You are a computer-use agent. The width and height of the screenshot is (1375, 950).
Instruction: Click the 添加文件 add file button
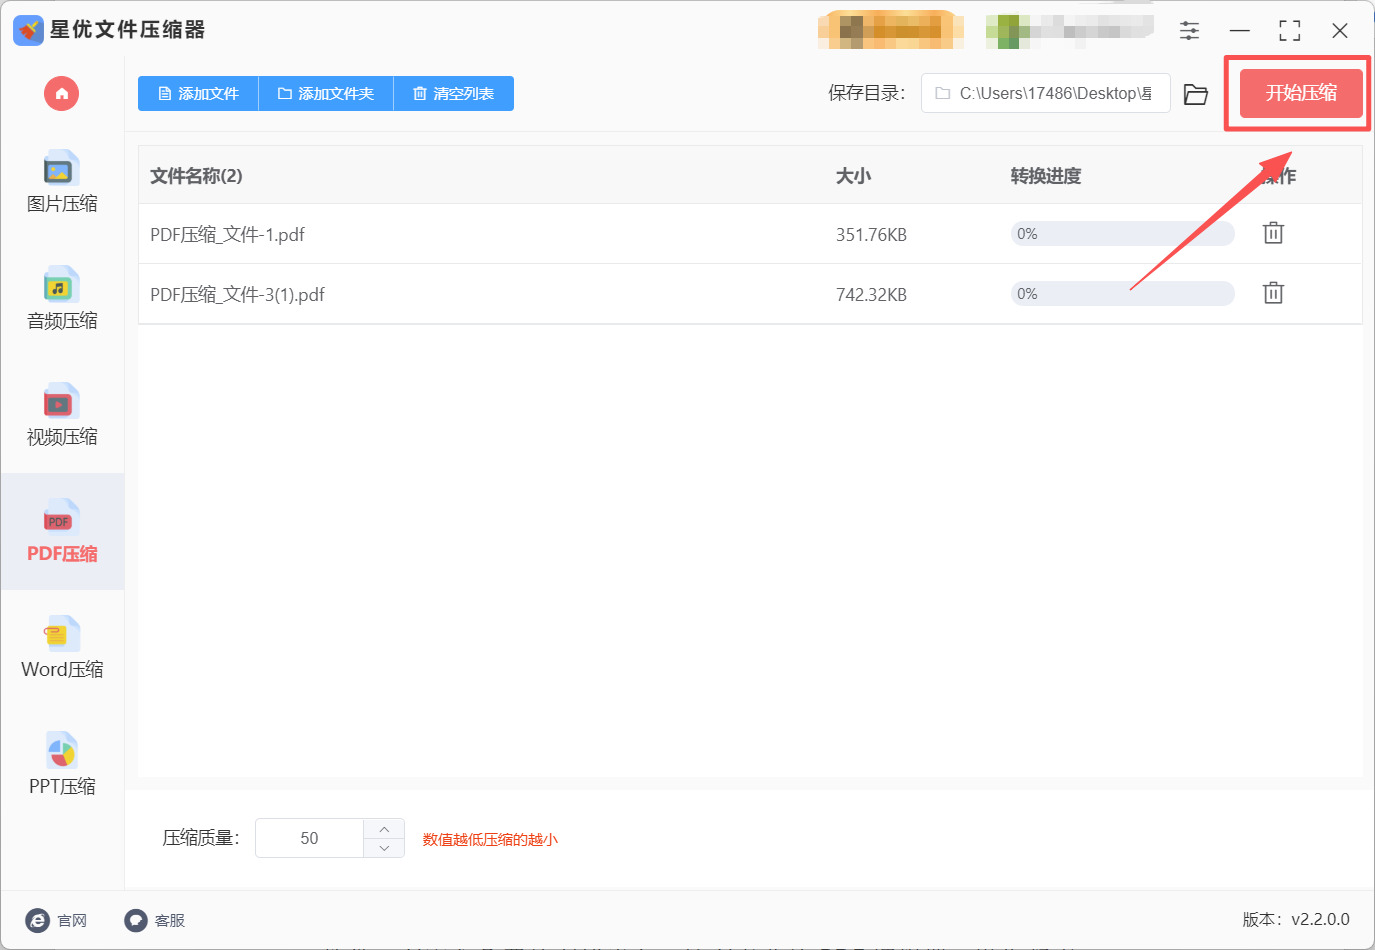[198, 94]
